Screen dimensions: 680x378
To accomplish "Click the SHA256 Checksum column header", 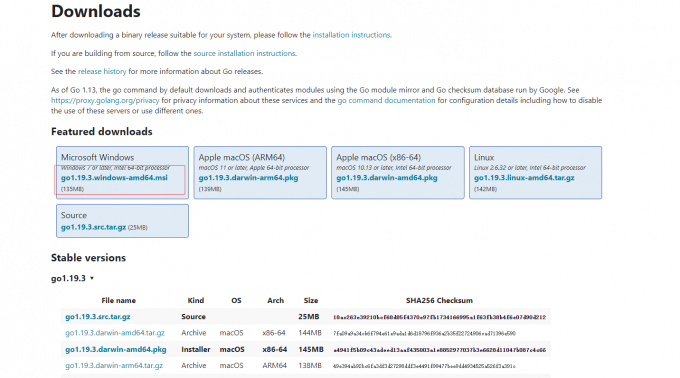I will 439,300.
